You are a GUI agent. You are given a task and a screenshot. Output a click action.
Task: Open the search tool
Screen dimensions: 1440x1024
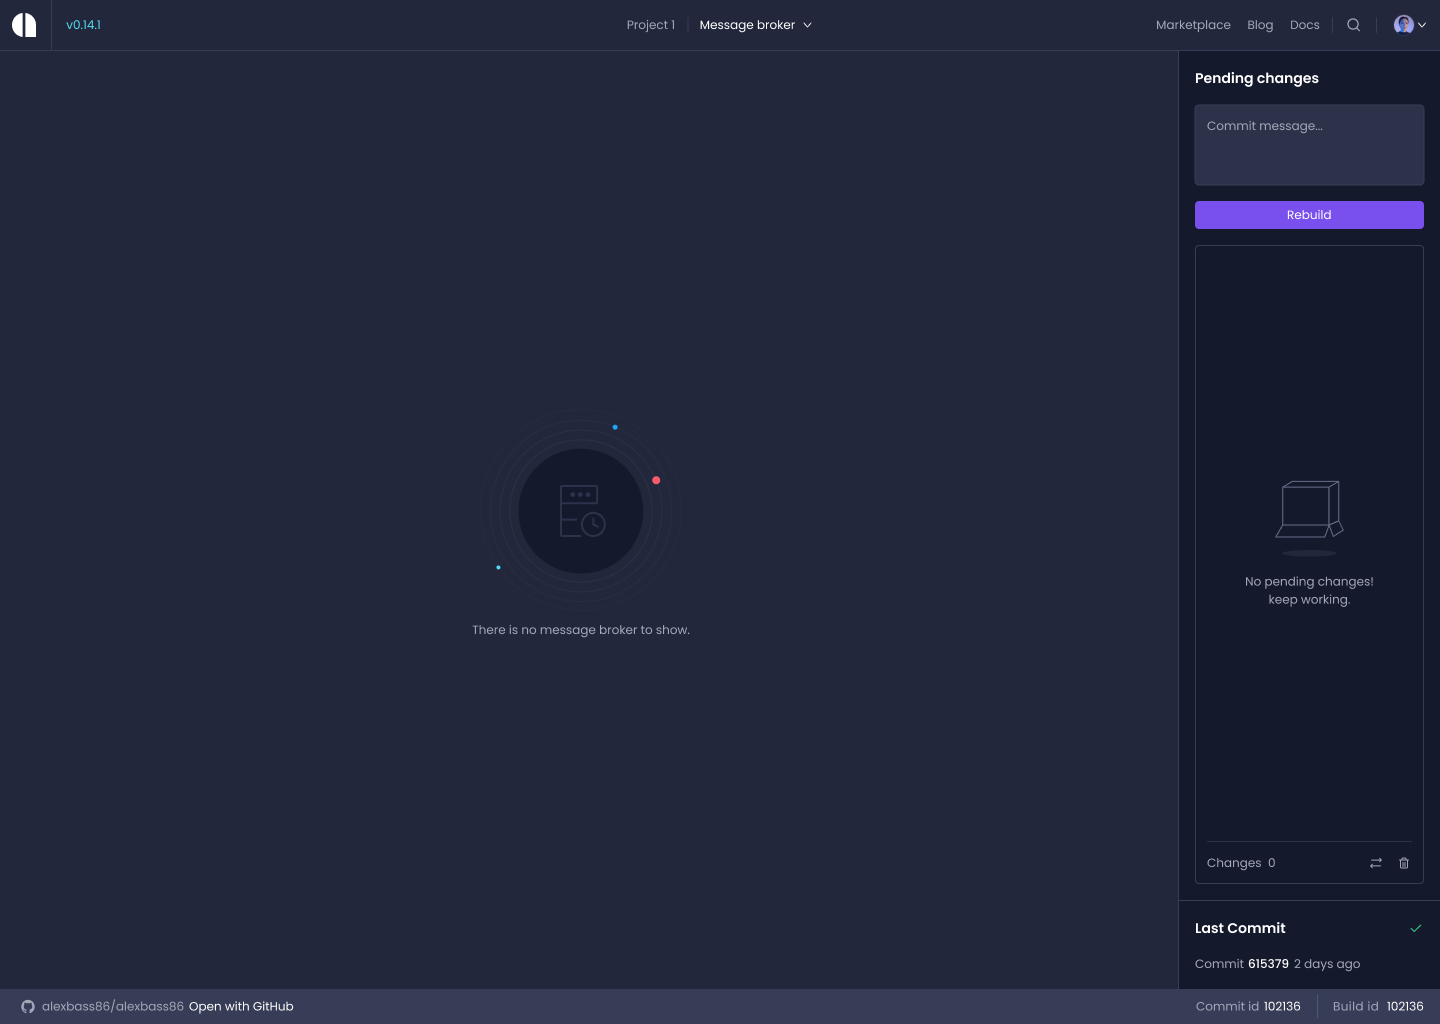click(1353, 24)
